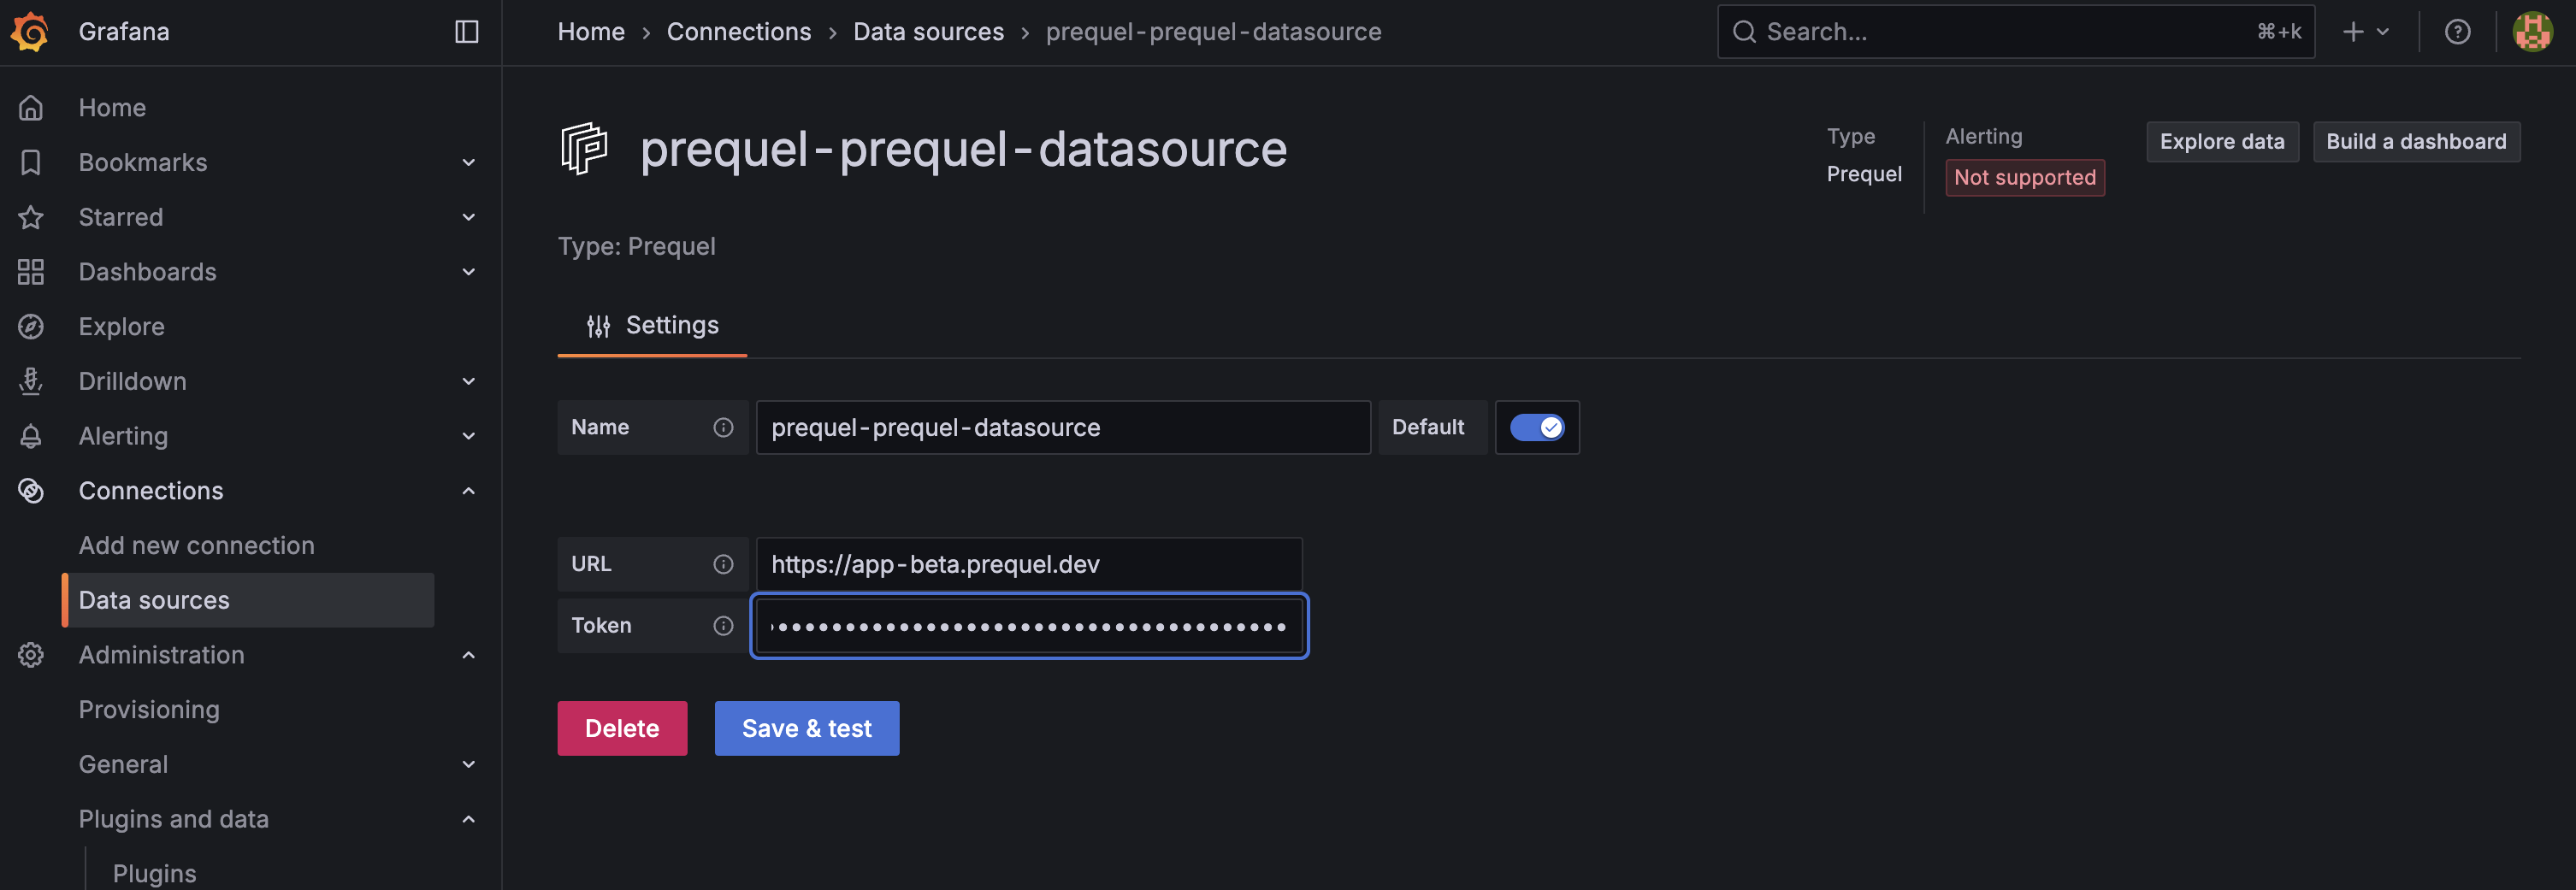
Task: Click the Token password field
Action: 1029,626
